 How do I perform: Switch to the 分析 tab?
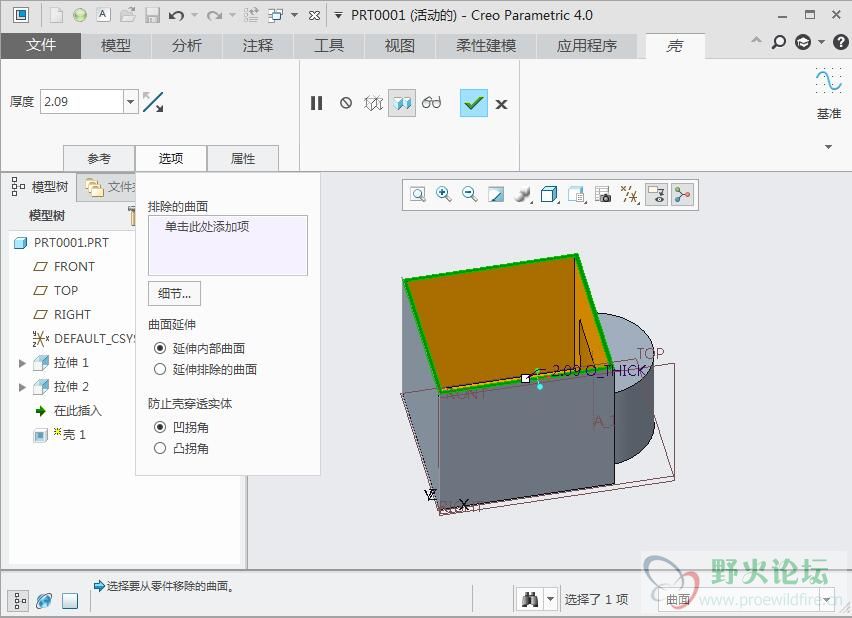186,46
